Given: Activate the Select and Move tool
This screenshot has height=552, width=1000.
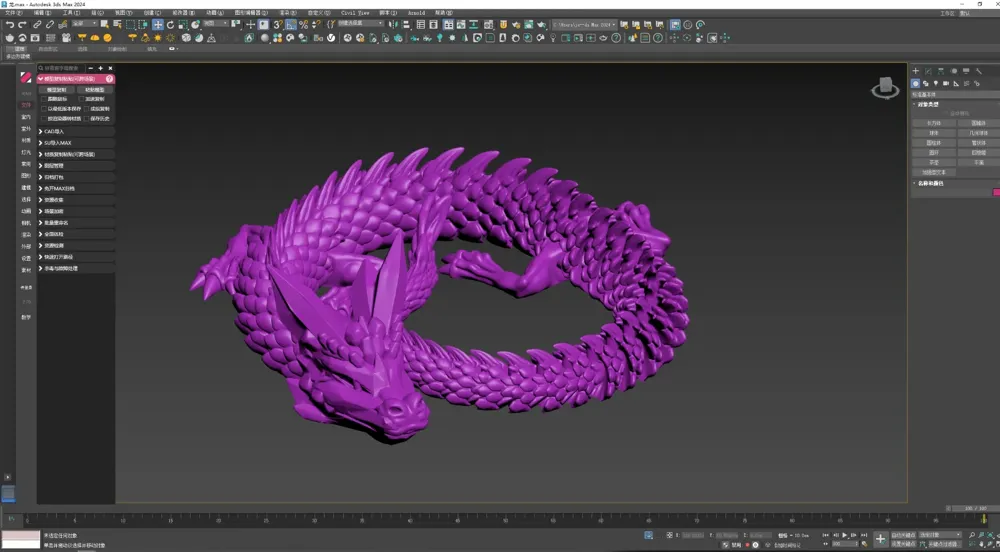Looking at the screenshot, I should pos(158,24).
